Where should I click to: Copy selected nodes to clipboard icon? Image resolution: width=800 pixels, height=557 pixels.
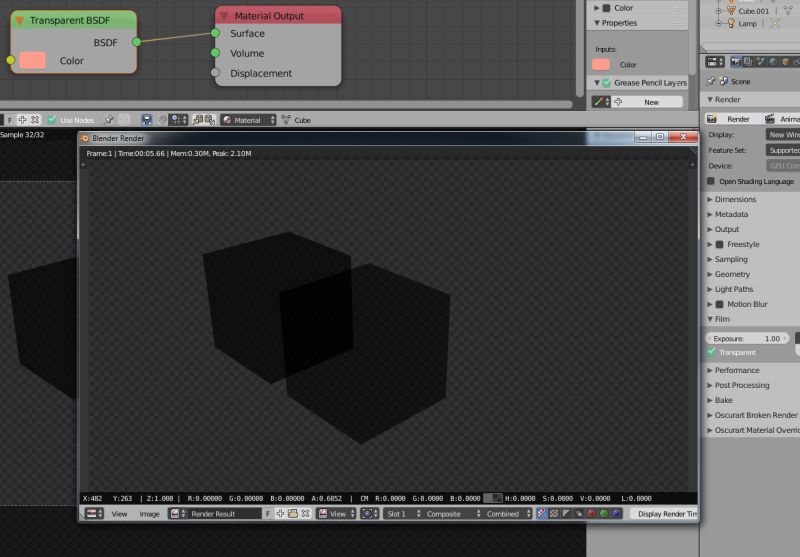[x=198, y=120]
